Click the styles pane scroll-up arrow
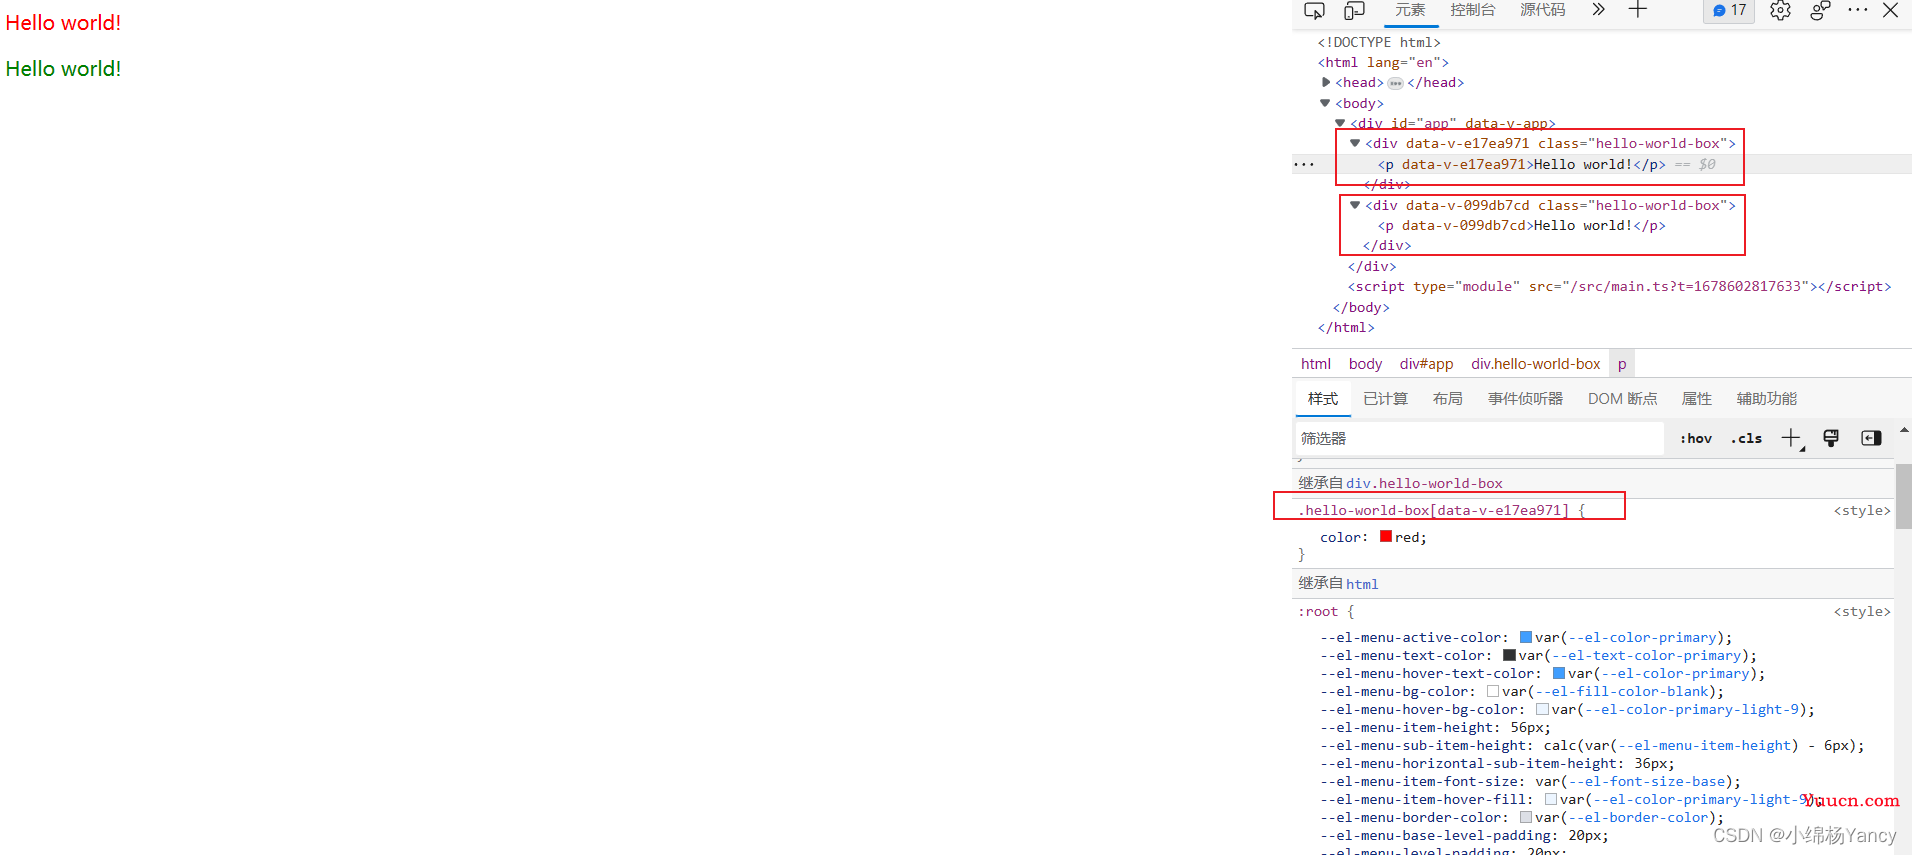 pos(1903,430)
